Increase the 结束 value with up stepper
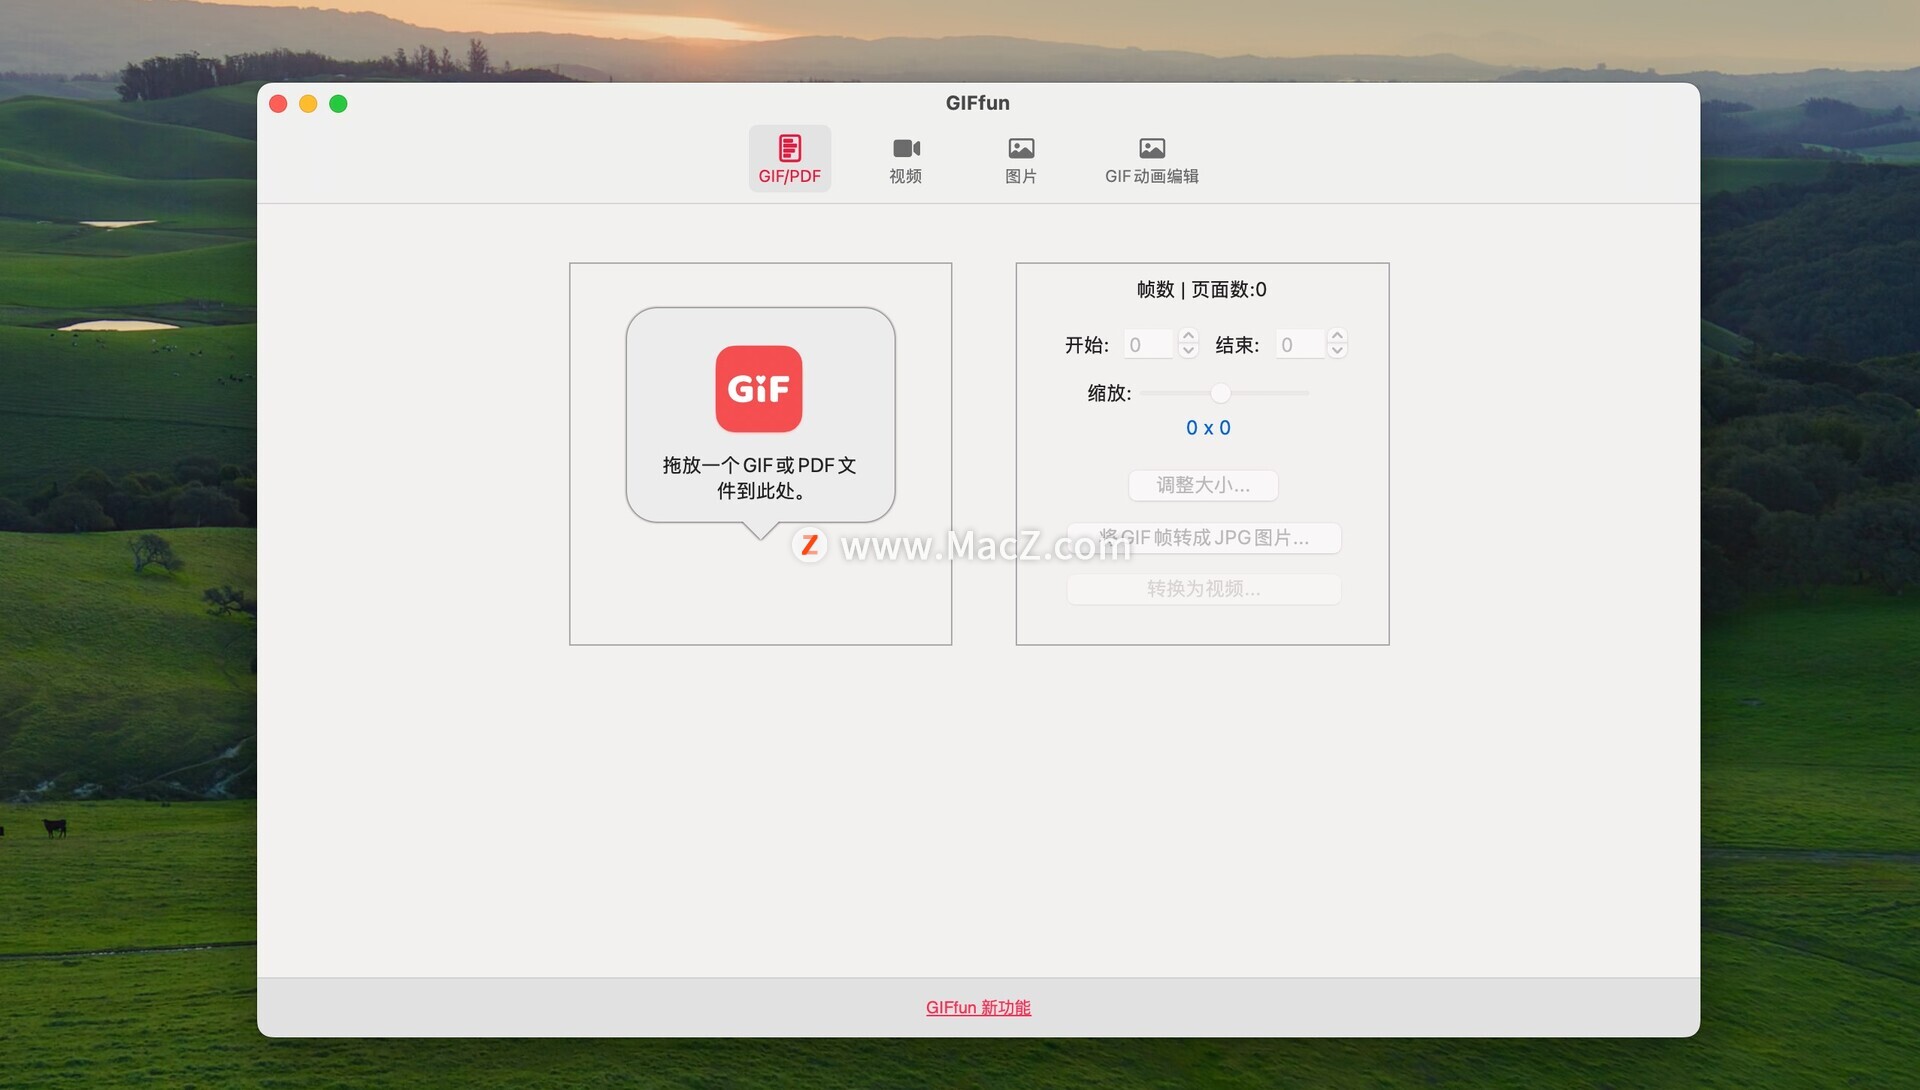This screenshot has height=1090, width=1920. [1337, 337]
